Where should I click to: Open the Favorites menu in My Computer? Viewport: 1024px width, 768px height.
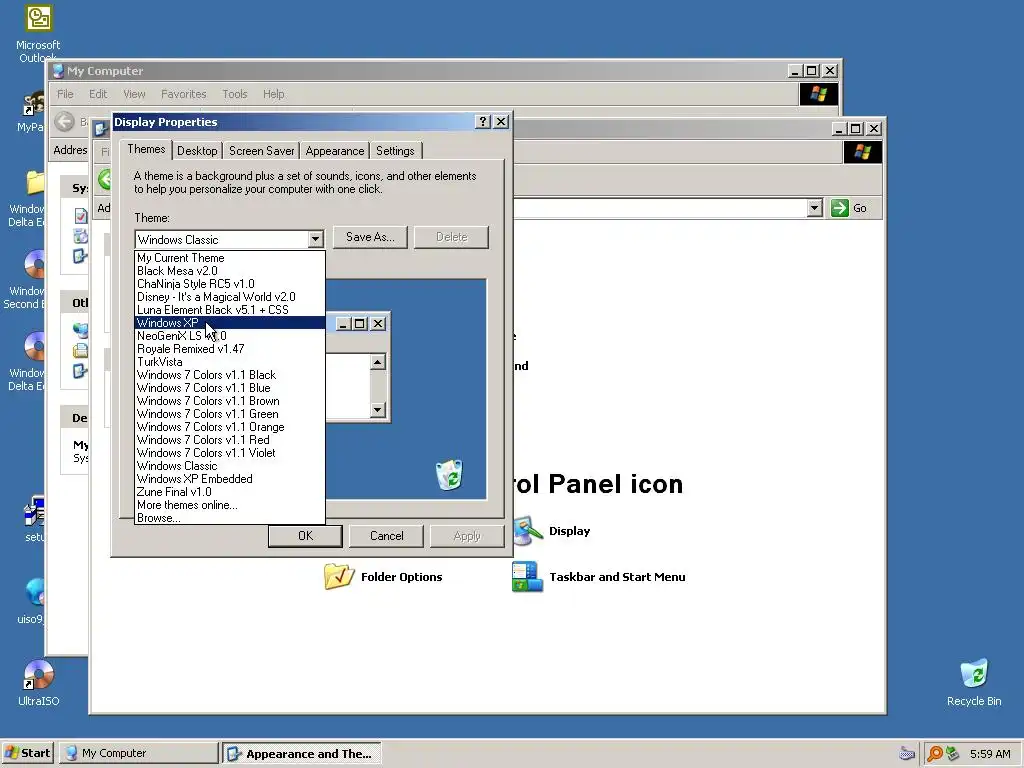184,94
